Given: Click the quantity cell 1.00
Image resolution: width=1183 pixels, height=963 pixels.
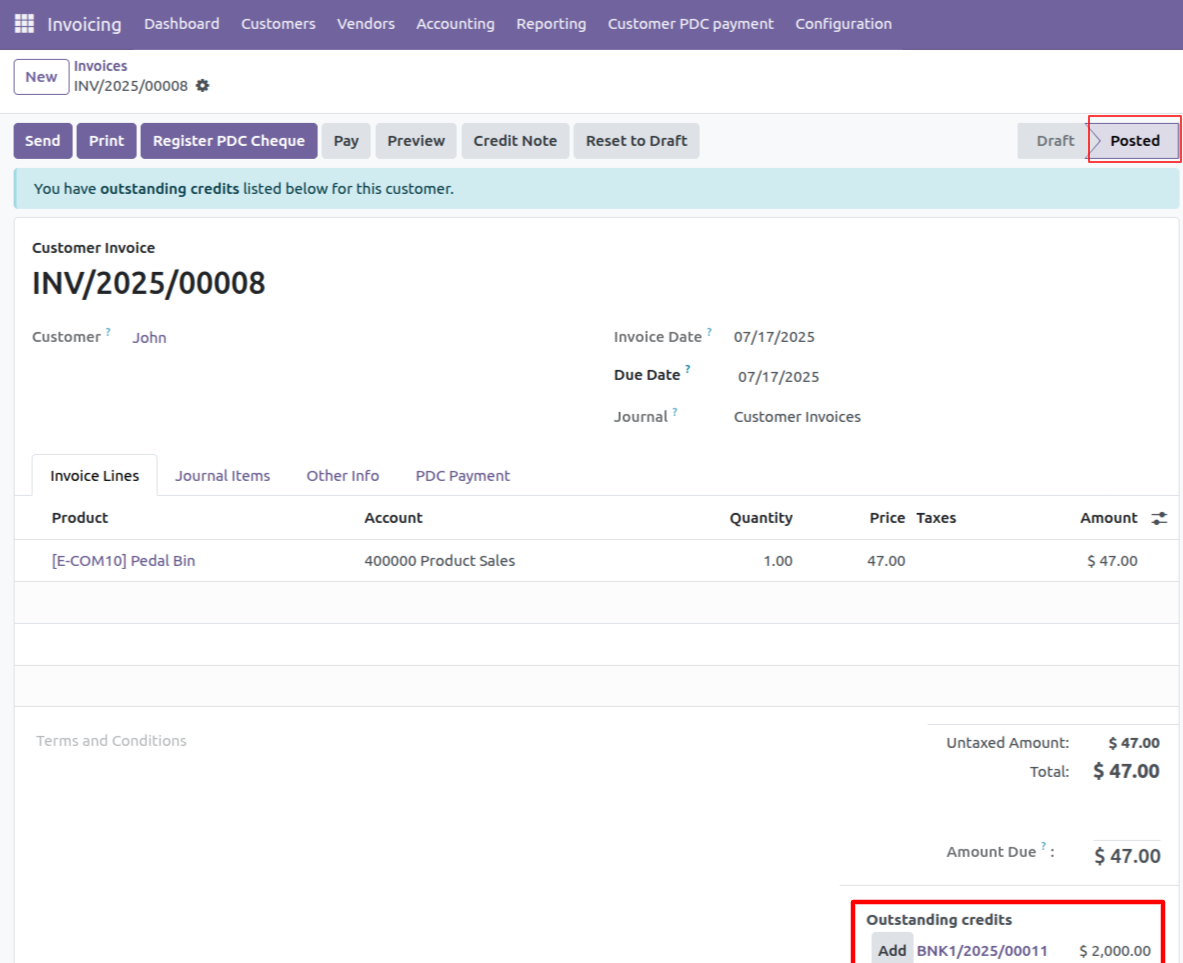Looking at the screenshot, I should coord(778,561).
